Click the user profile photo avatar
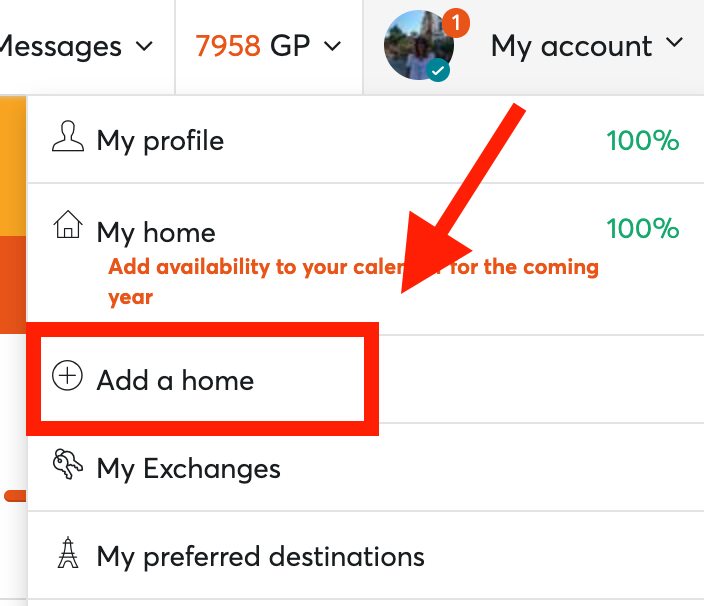 pyautogui.click(x=418, y=45)
